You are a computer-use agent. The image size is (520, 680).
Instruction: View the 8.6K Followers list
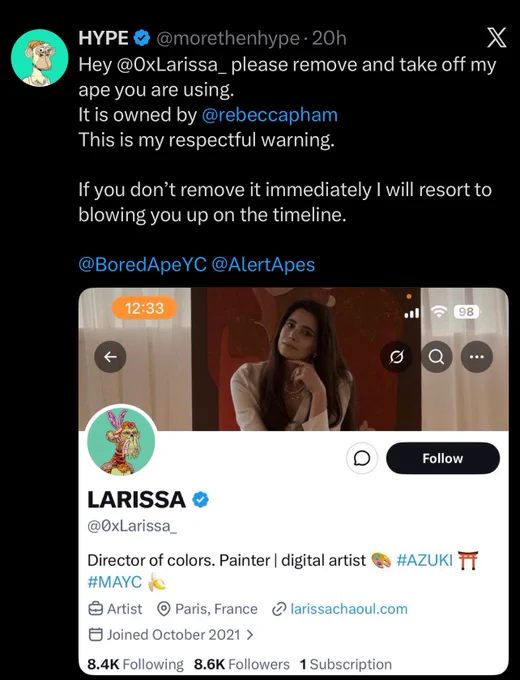click(x=242, y=664)
